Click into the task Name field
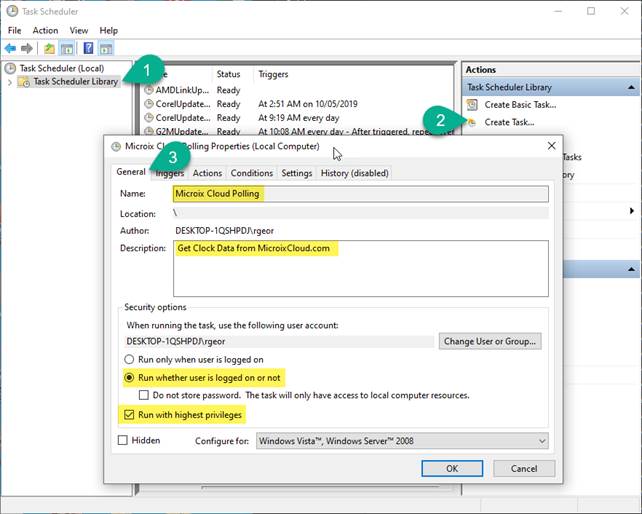Screen dimensions: 642x514 click(358, 194)
